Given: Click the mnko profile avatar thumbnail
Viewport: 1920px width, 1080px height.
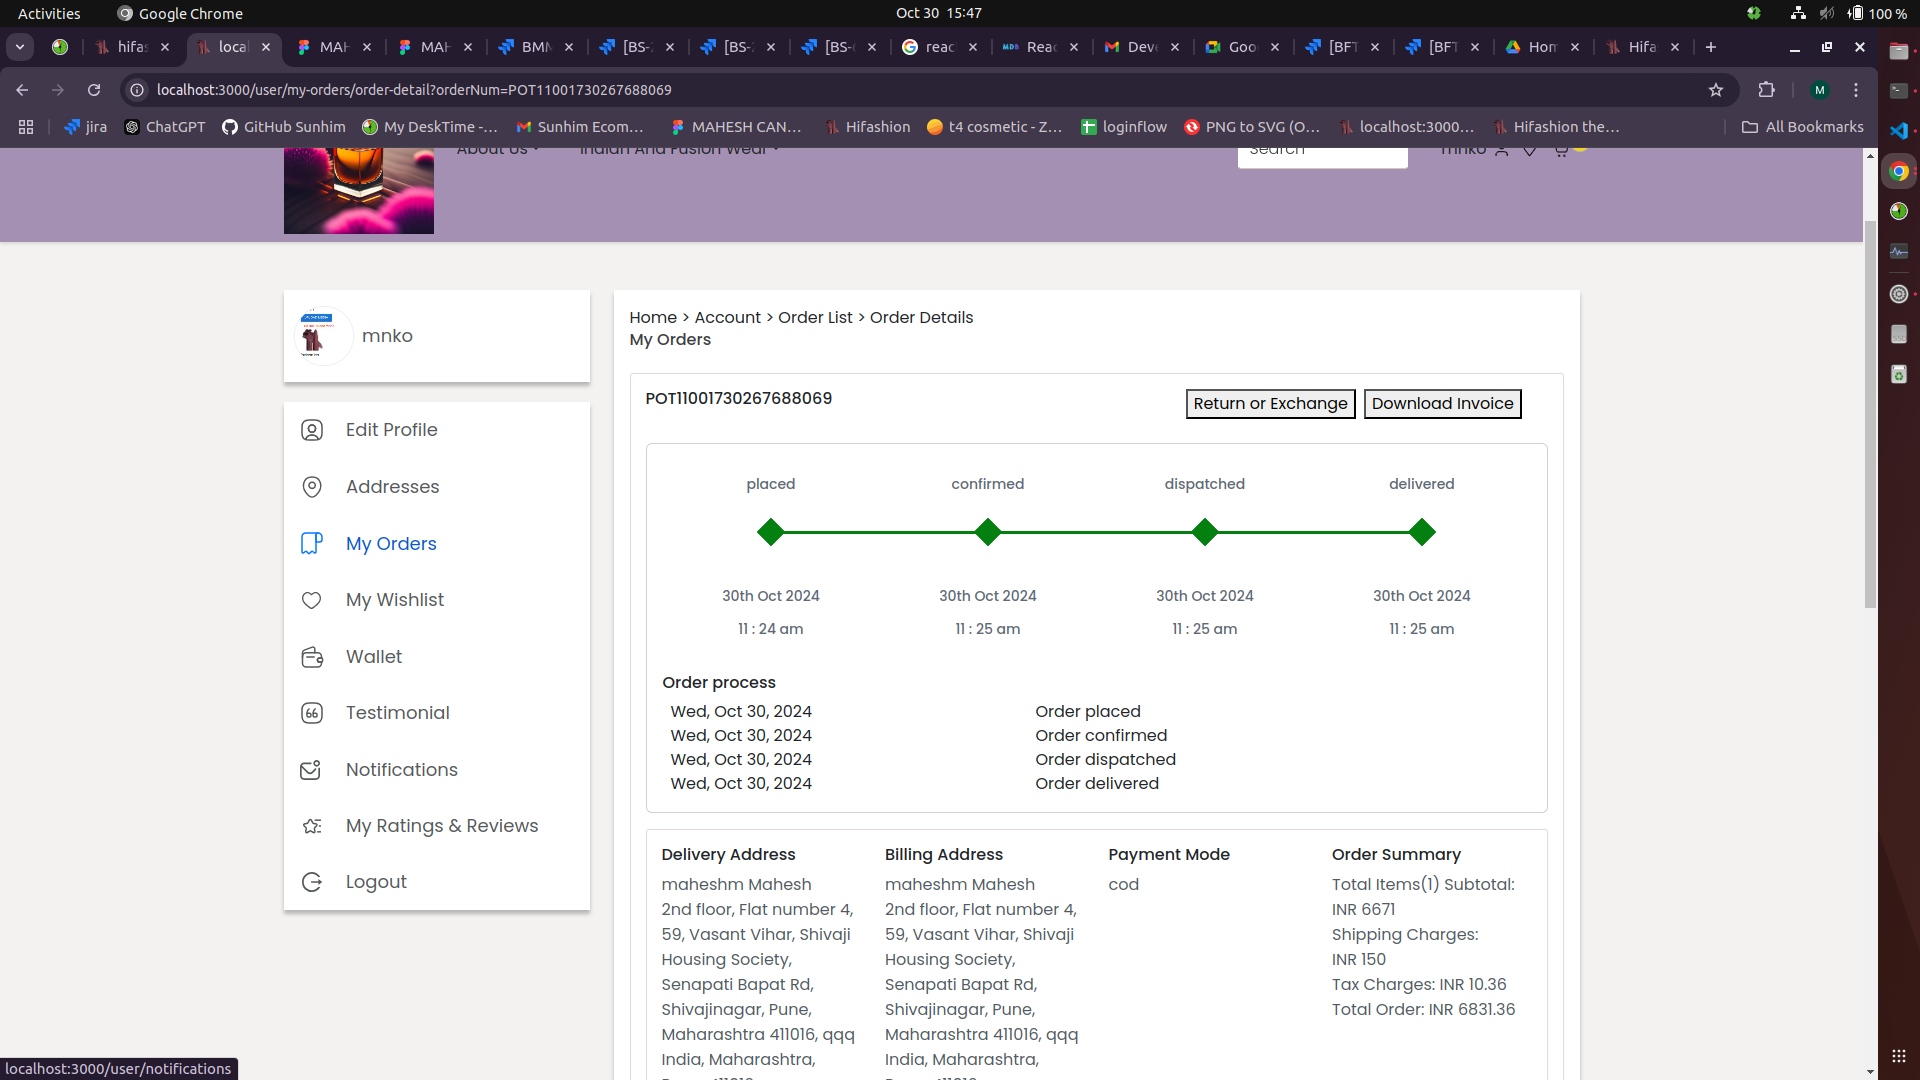Looking at the screenshot, I should [322, 336].
